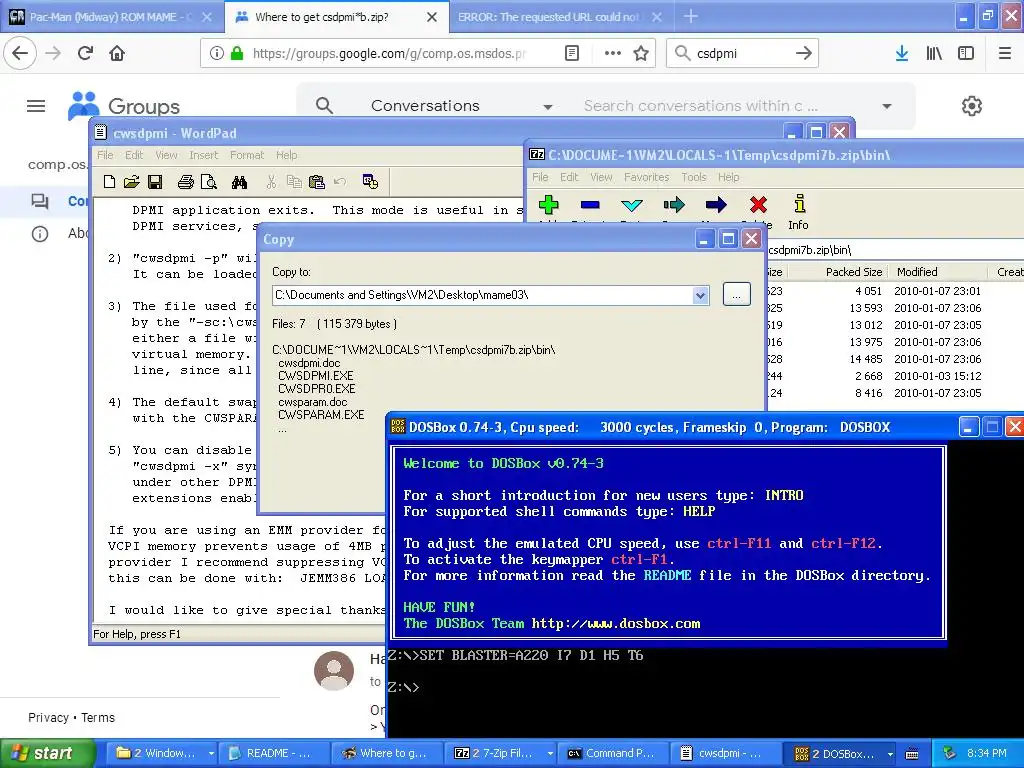Click Windows start button
Viewport: 1024px width, 768px height.
48,754
